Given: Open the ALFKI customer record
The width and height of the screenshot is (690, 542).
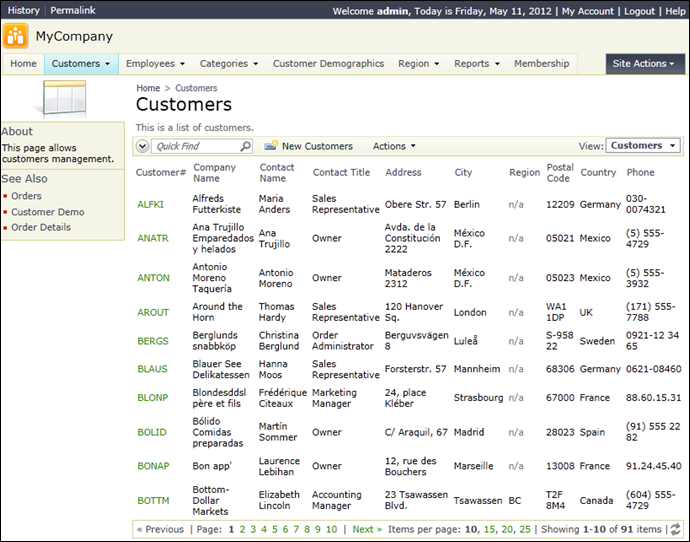Looking at the screenshot, I should point(150,204).
